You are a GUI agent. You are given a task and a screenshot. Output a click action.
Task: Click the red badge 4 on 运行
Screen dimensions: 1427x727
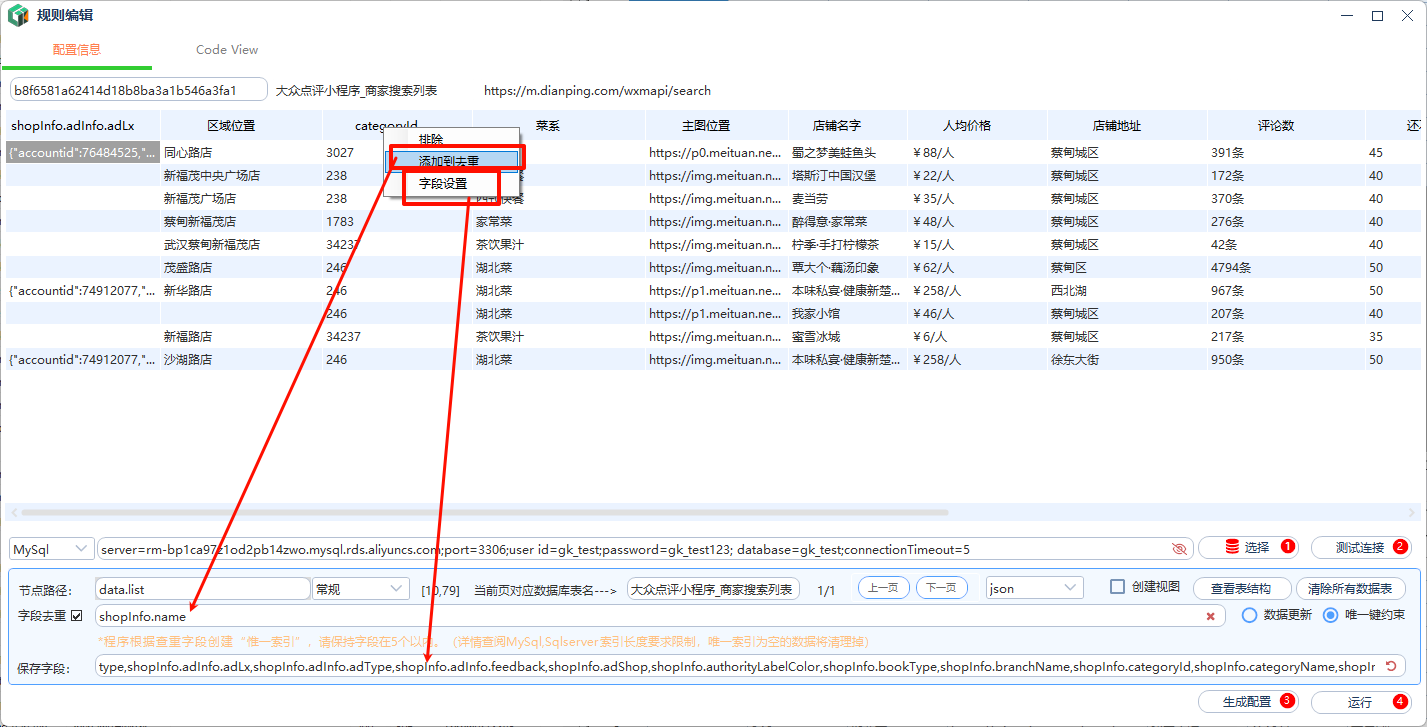click(x=1400, y=701)
